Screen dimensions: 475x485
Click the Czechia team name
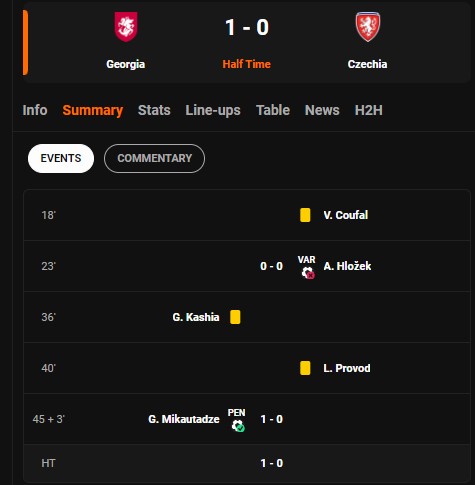[x=367, y=64]
